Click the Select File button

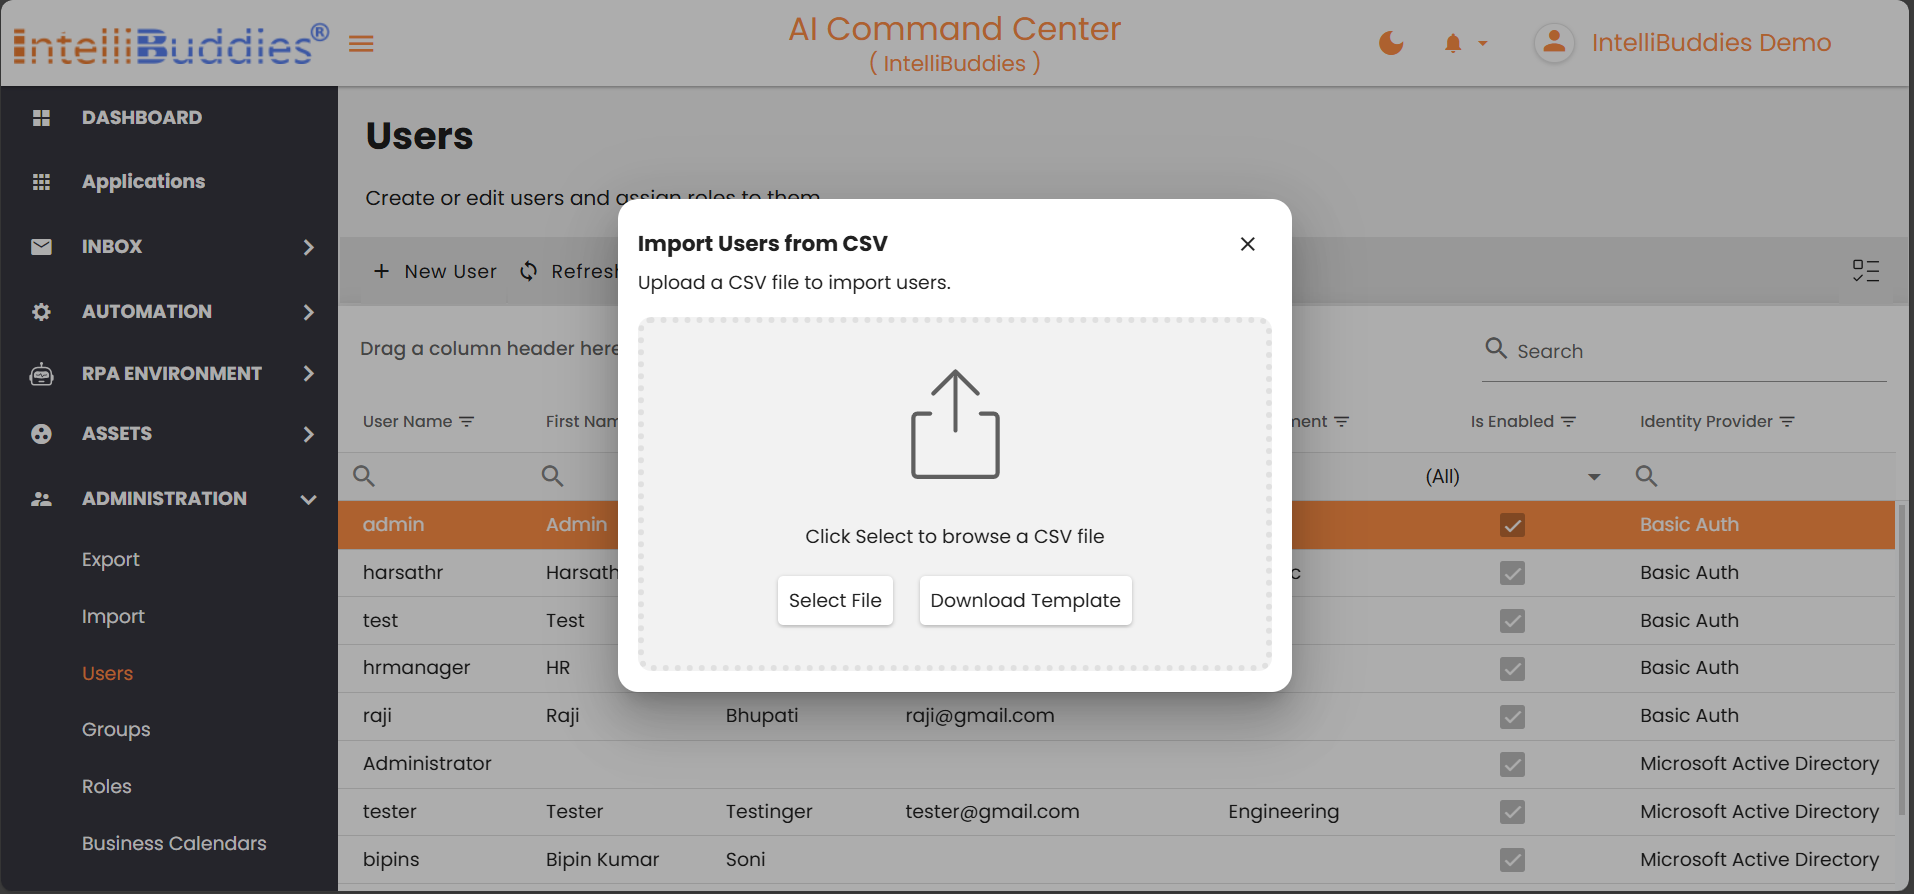[x=835, y=601]
